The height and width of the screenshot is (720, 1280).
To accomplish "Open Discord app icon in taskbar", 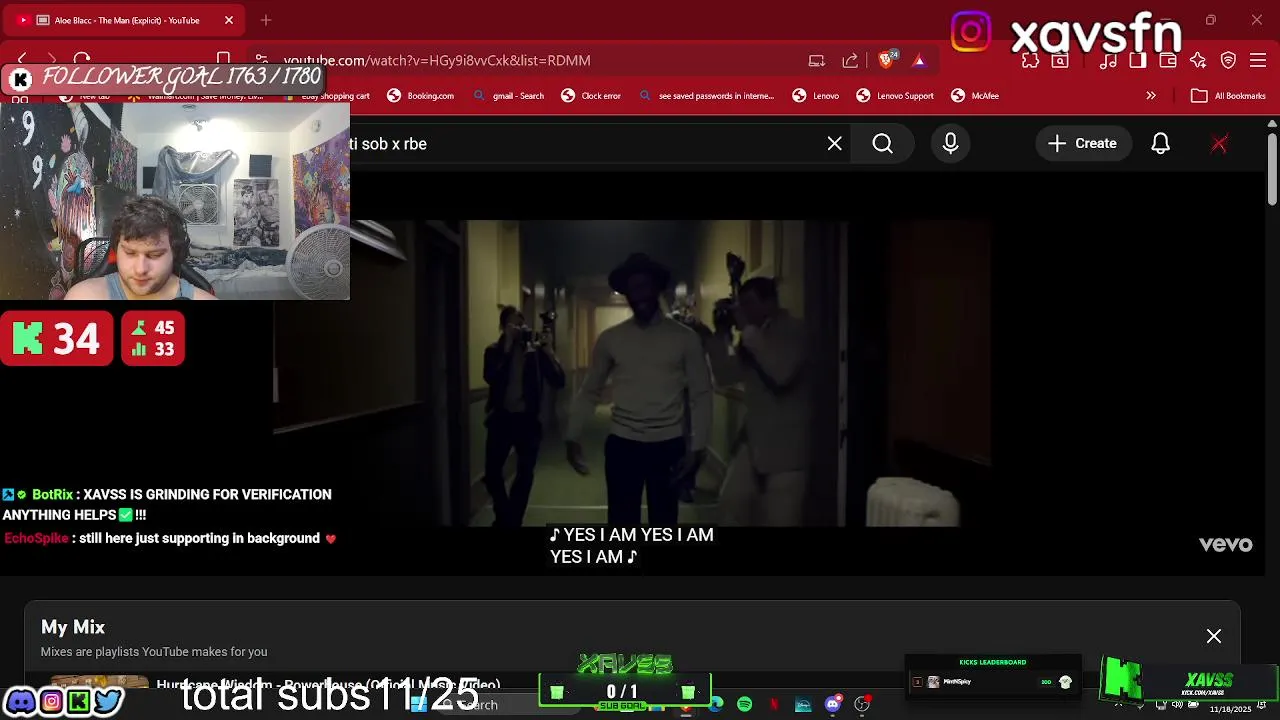I will [x=833, y=705].
